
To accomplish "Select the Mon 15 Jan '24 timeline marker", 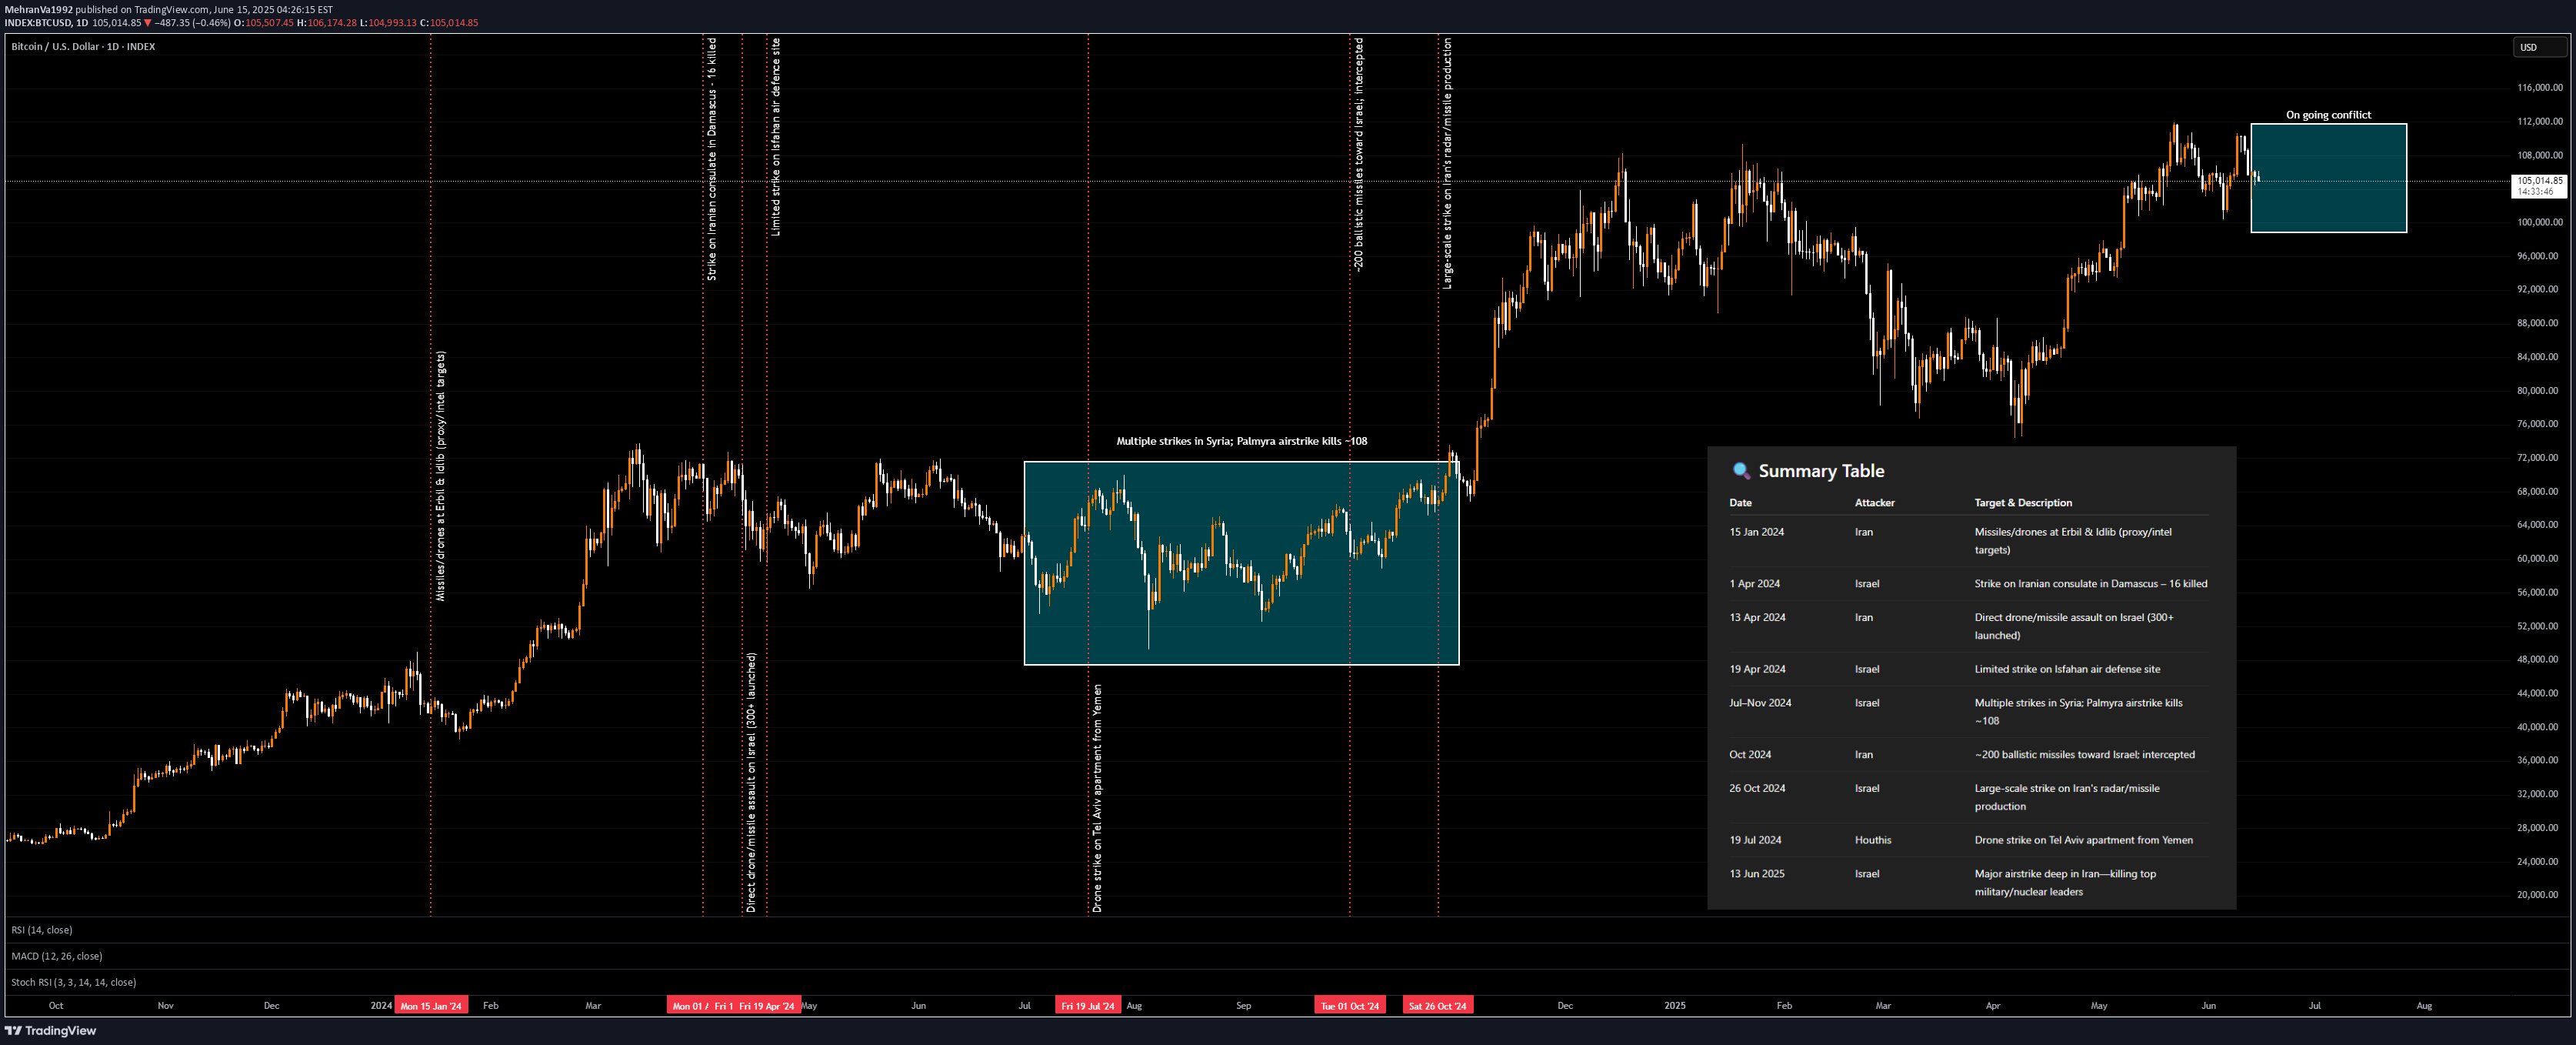I will (x=431, y=1005).
